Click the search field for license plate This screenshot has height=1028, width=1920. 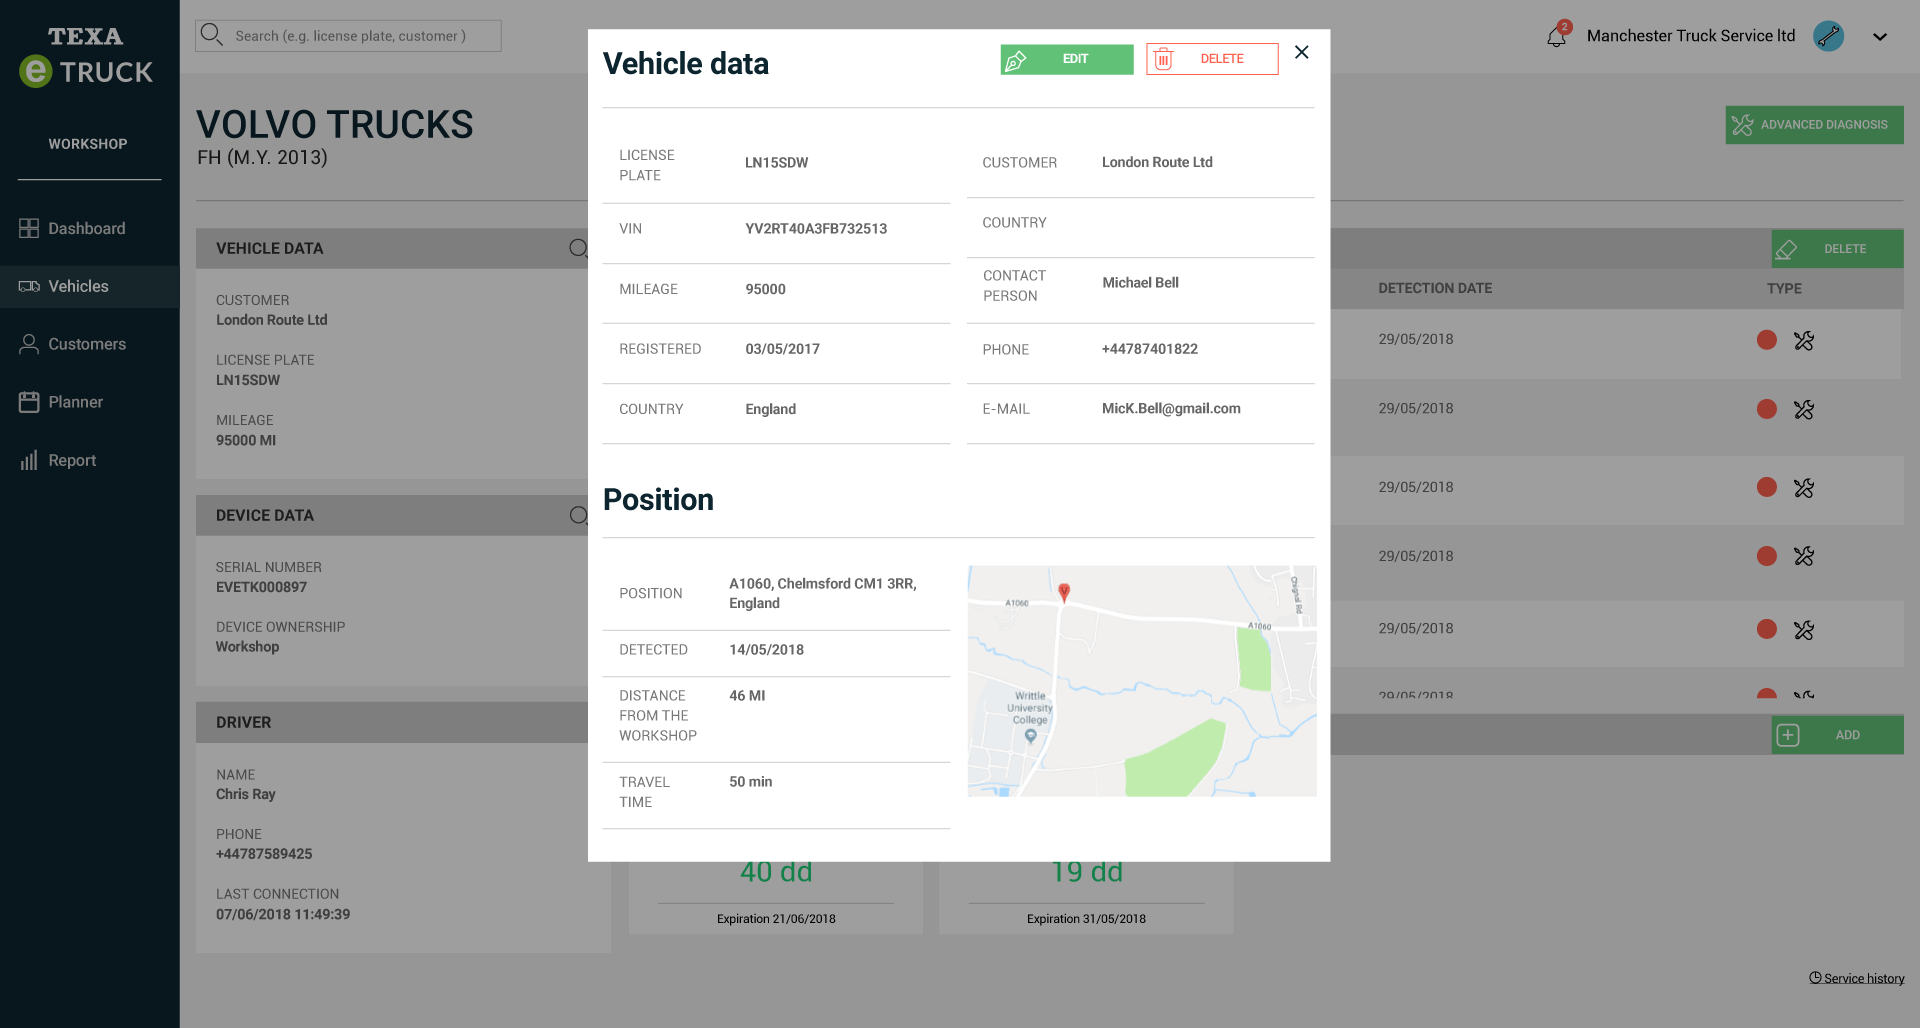point(348,36)
